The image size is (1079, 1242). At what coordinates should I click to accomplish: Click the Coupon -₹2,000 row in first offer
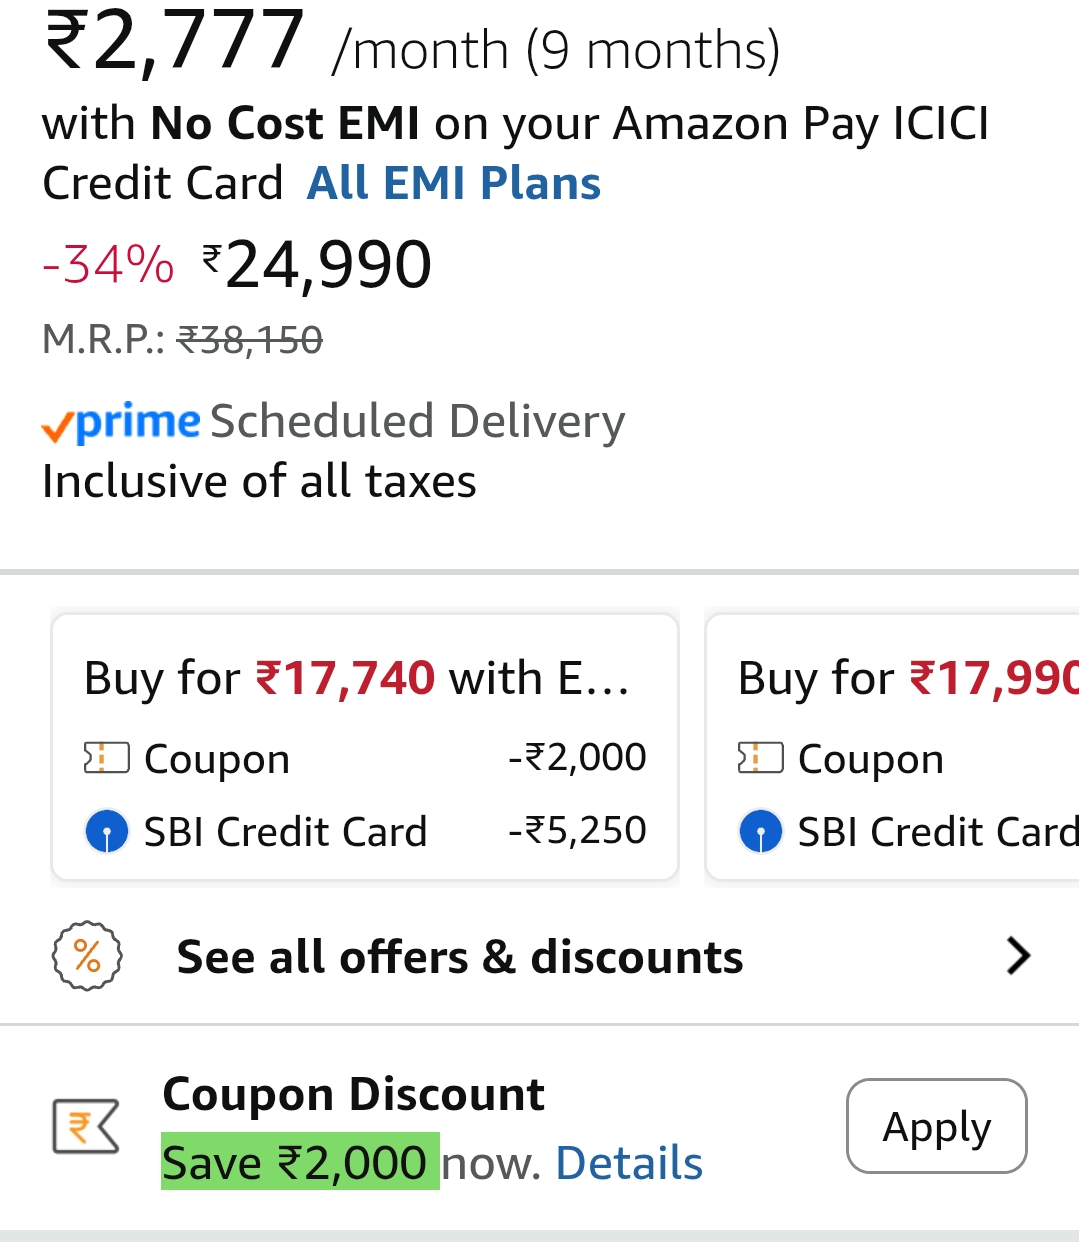coord(365,758)
